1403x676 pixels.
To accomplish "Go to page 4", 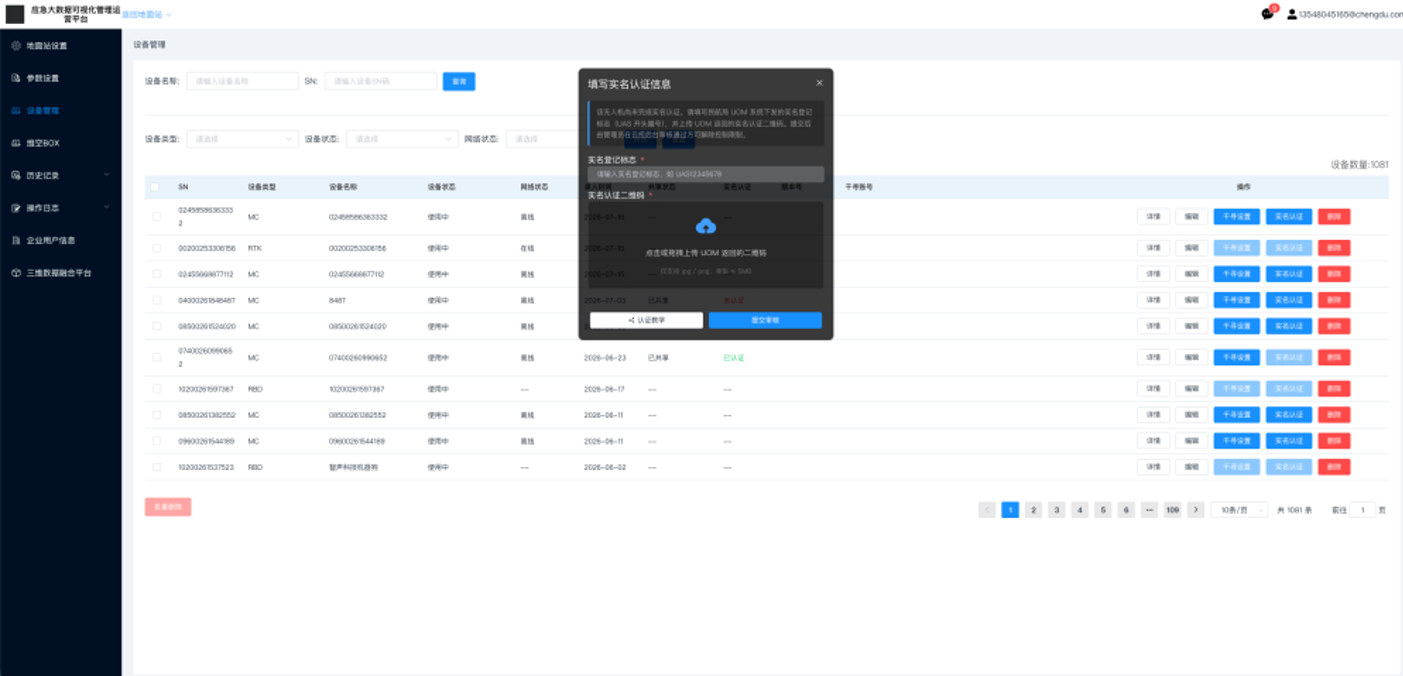I will 1080,510.
